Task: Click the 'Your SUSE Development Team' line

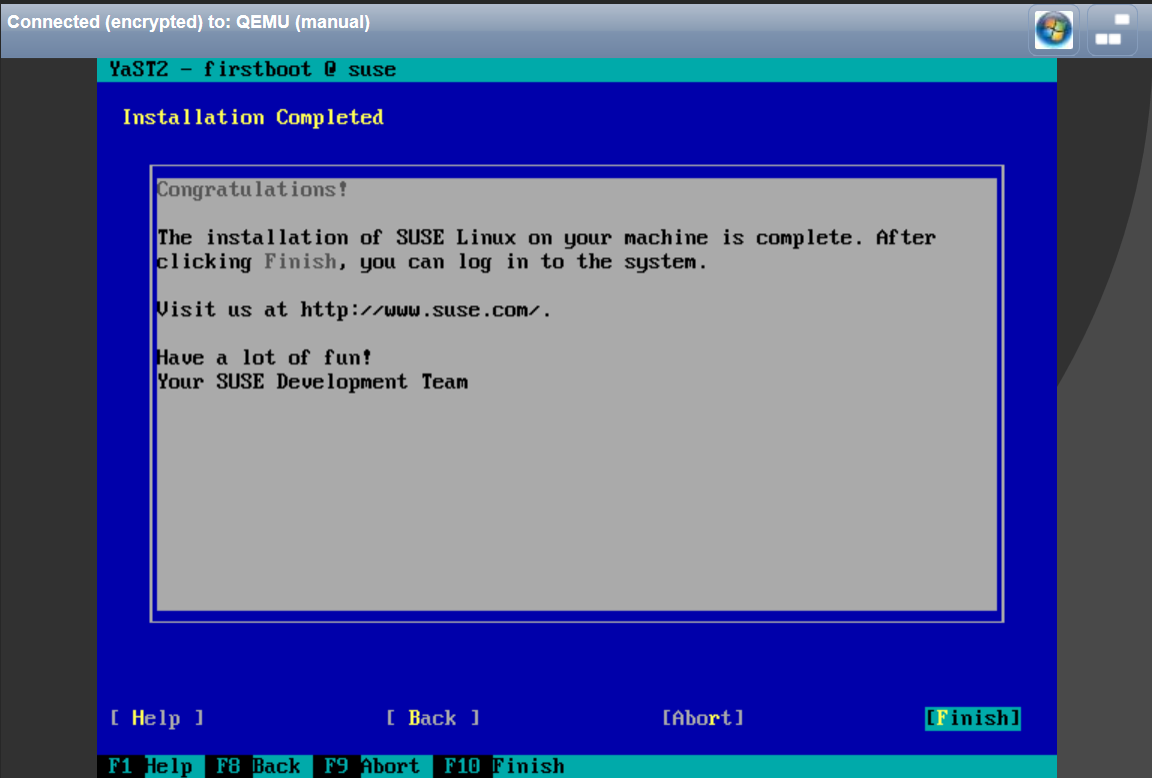Action: coord(312,382)
